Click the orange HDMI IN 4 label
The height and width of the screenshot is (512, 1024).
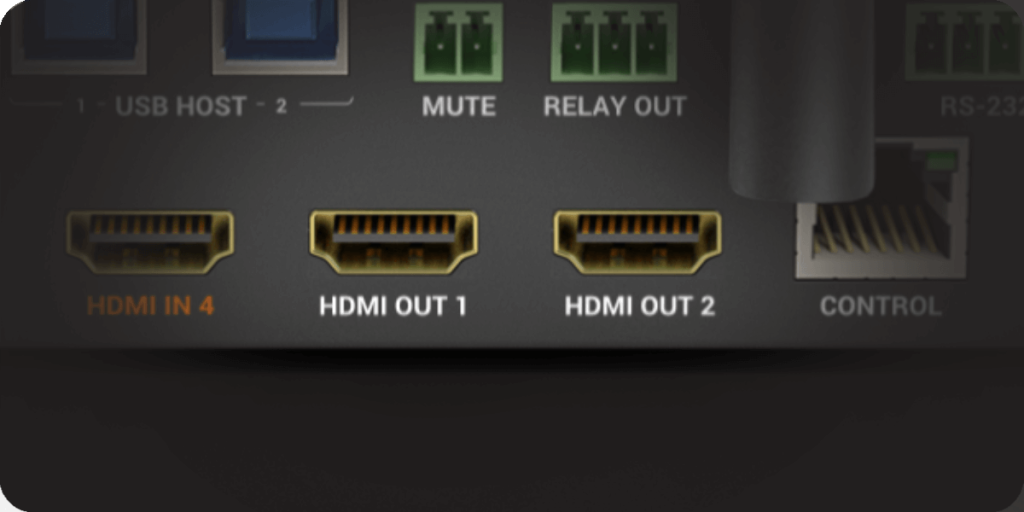coord(150,306)
